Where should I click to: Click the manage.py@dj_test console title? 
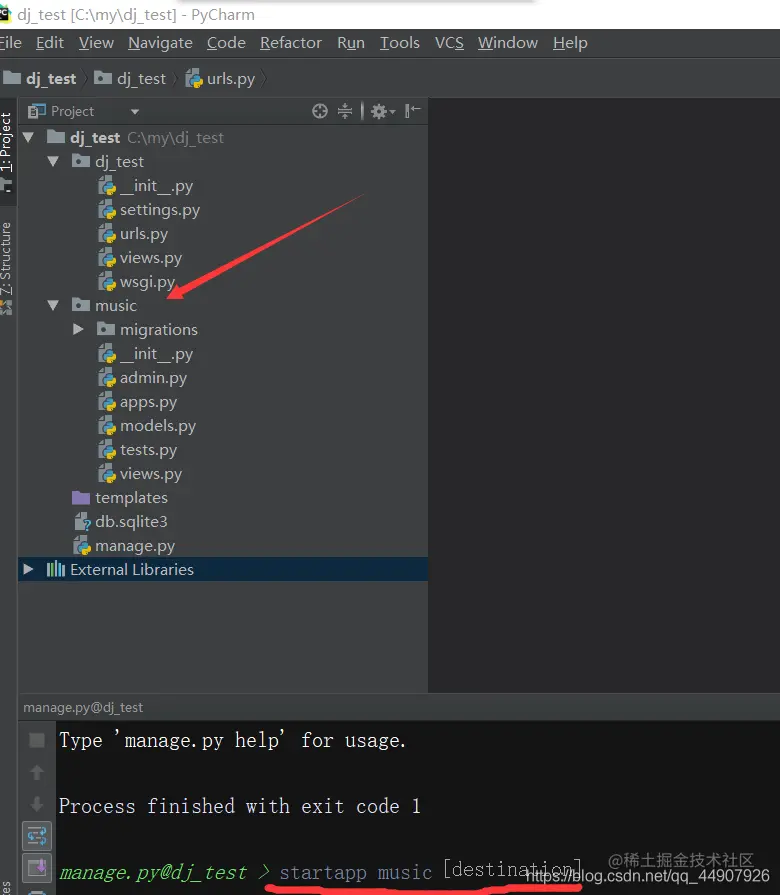coord(83,707)
